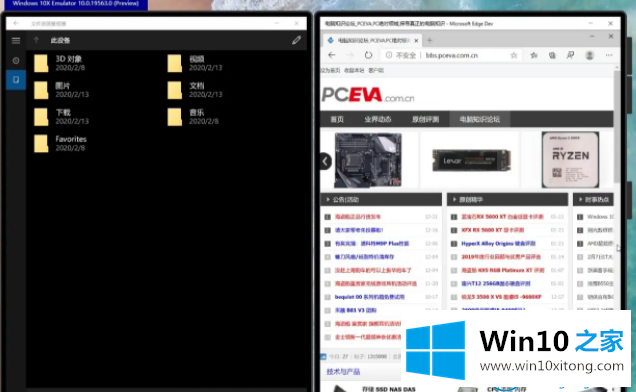636x392 pixels.
Task: Open the Favorites folder
Action: point(60,144)
